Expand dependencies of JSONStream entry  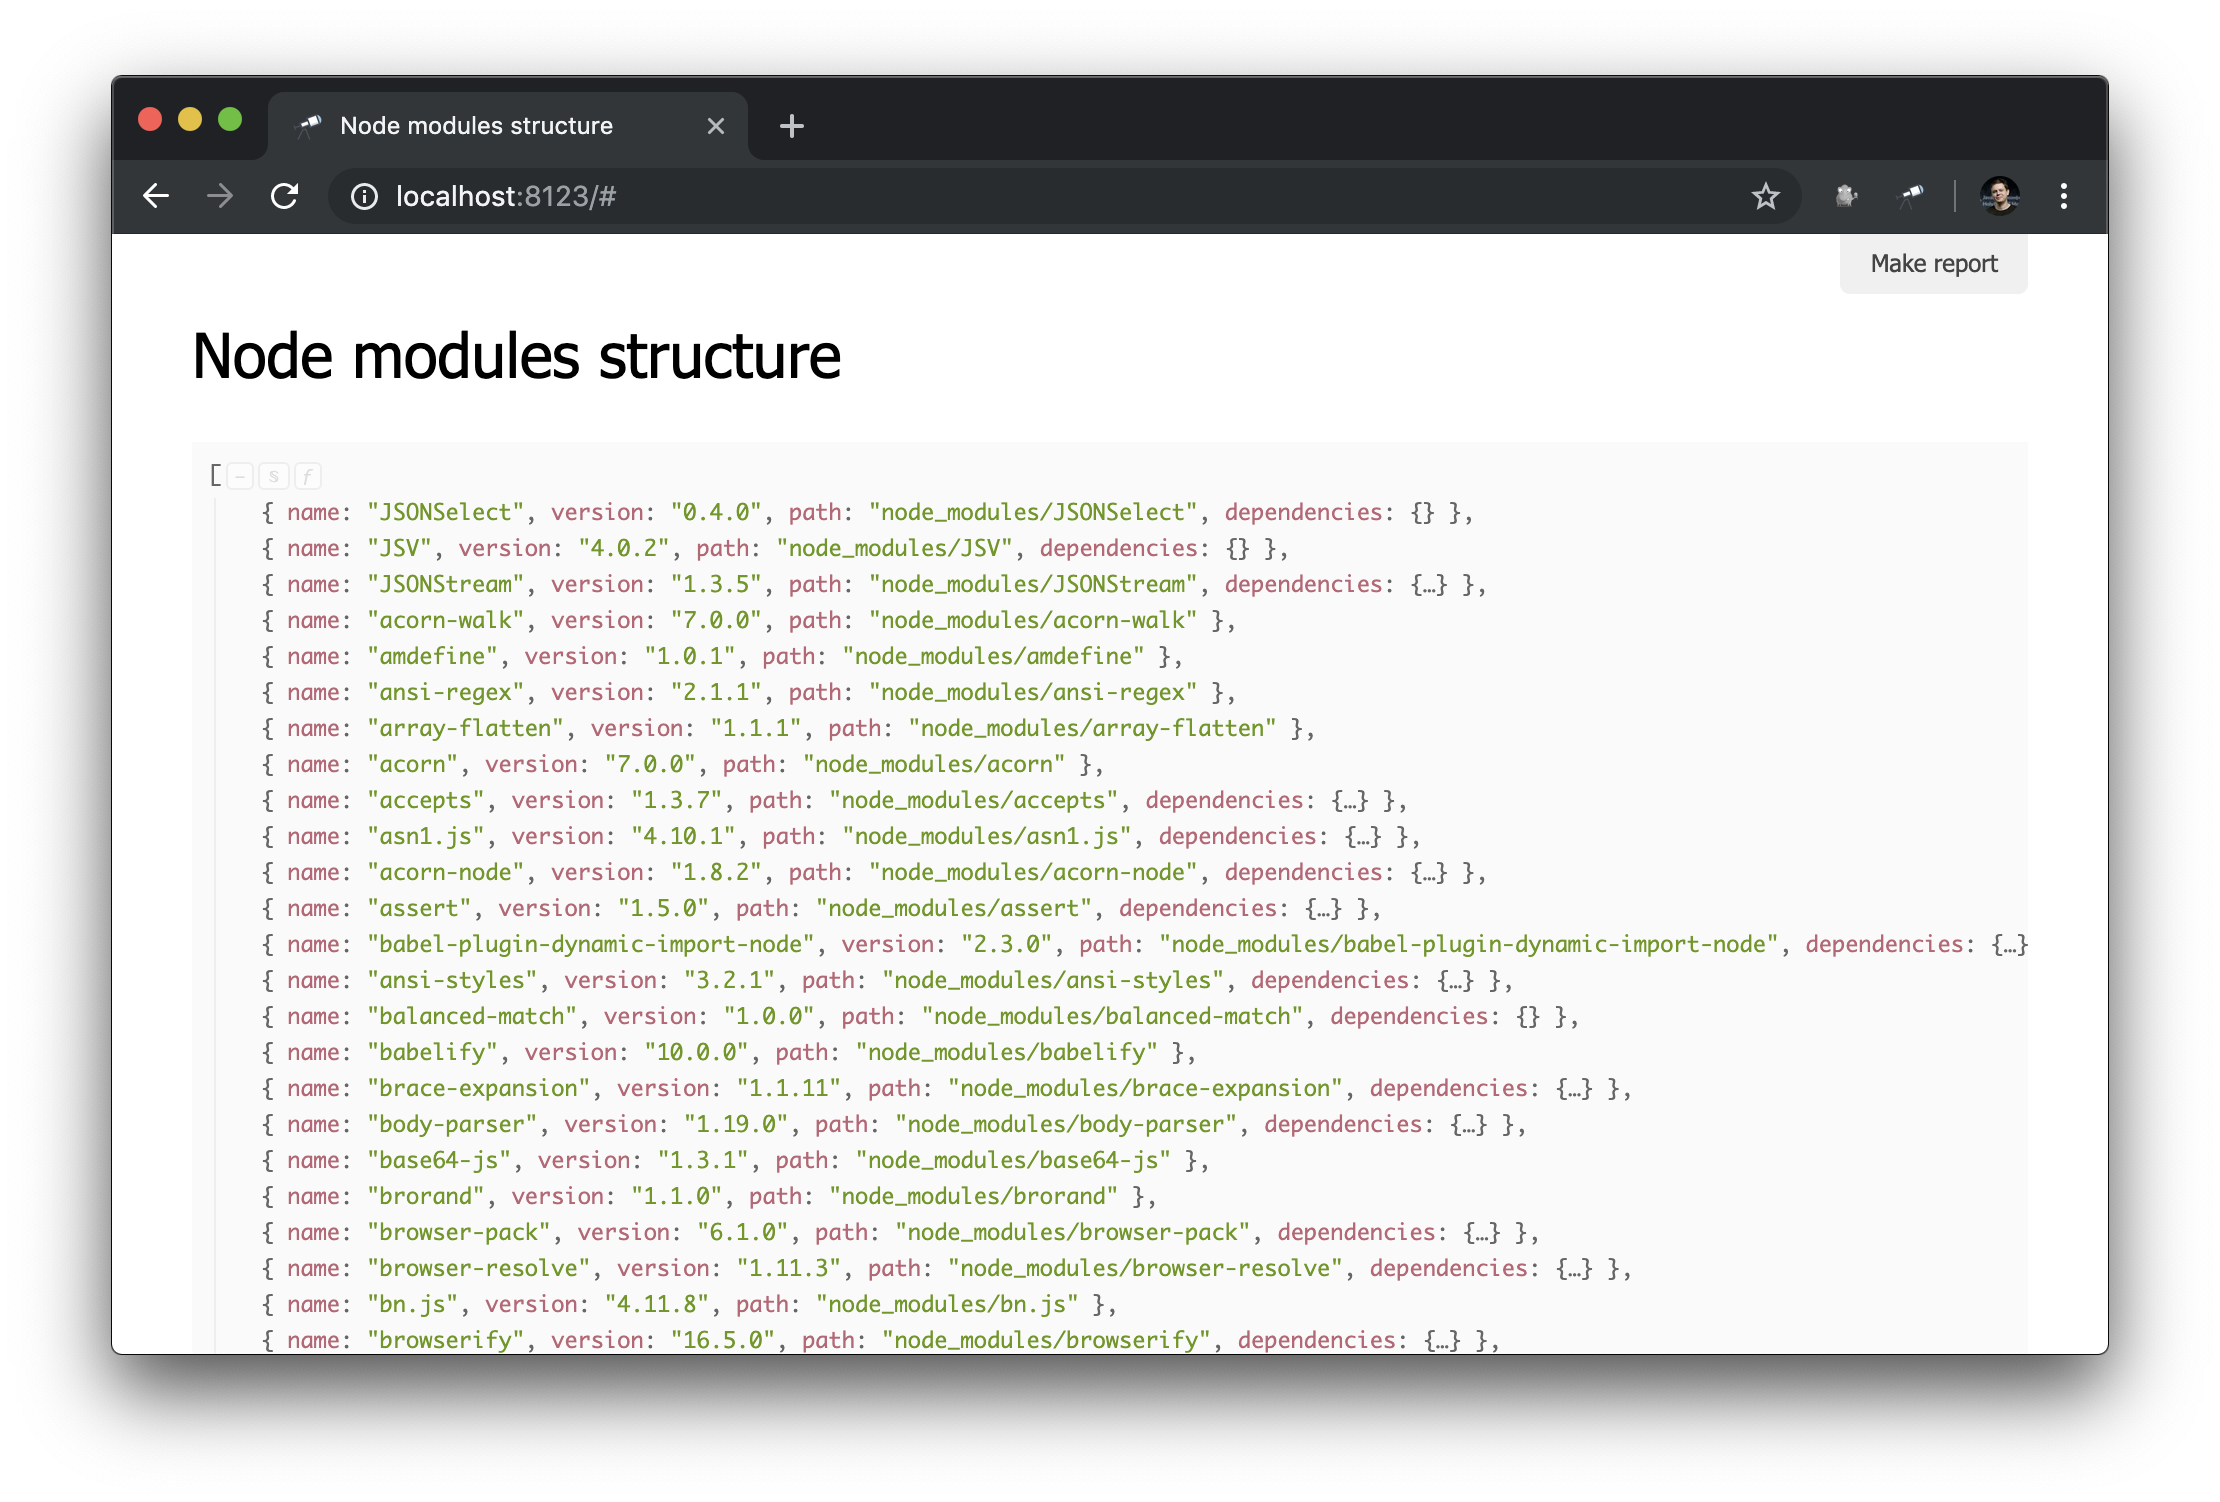(1429, 585)
